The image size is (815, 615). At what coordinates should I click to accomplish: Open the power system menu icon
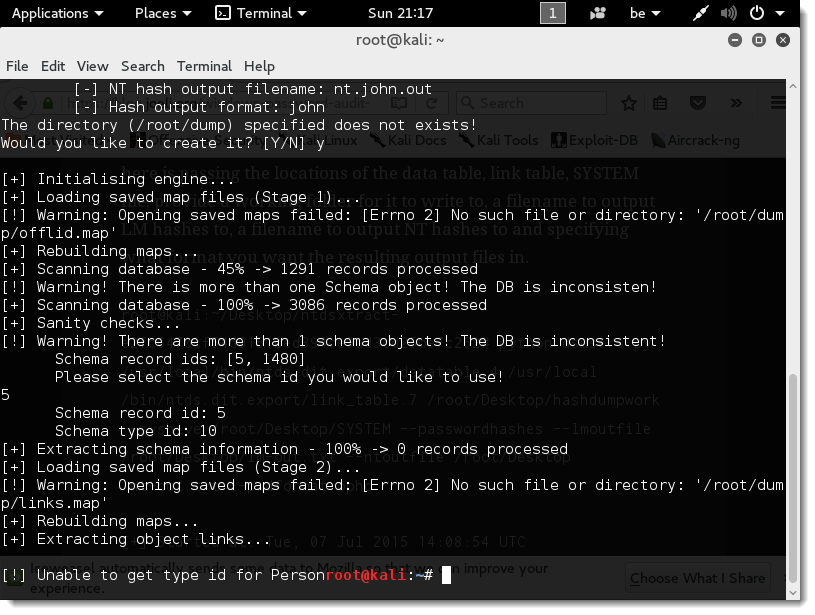click(763, 13)
